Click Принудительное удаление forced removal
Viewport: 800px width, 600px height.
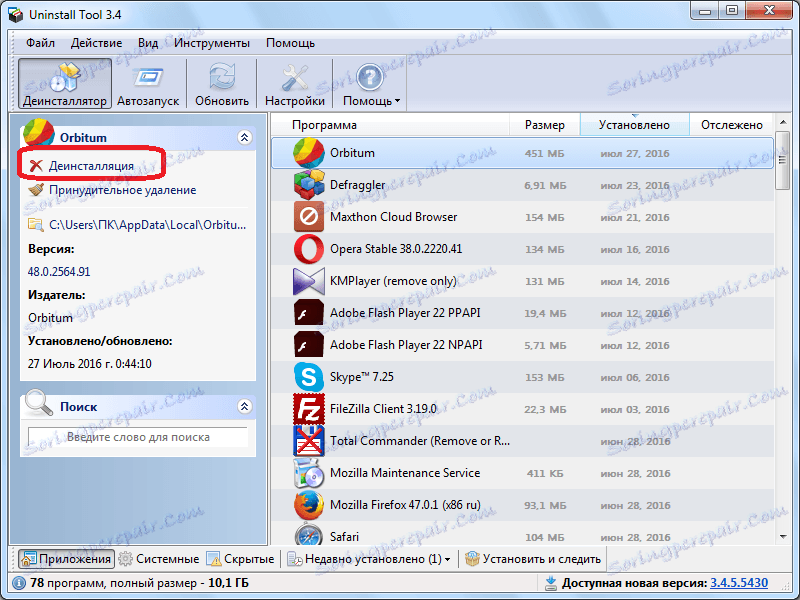[122, 190]
